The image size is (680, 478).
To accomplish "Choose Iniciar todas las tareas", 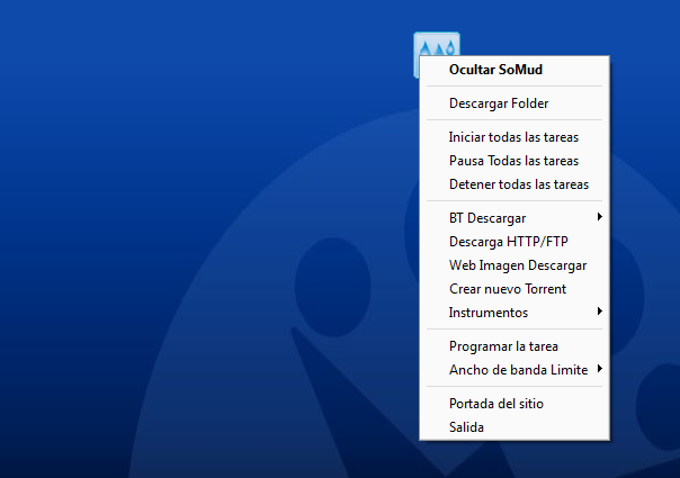I will (514, 138).
